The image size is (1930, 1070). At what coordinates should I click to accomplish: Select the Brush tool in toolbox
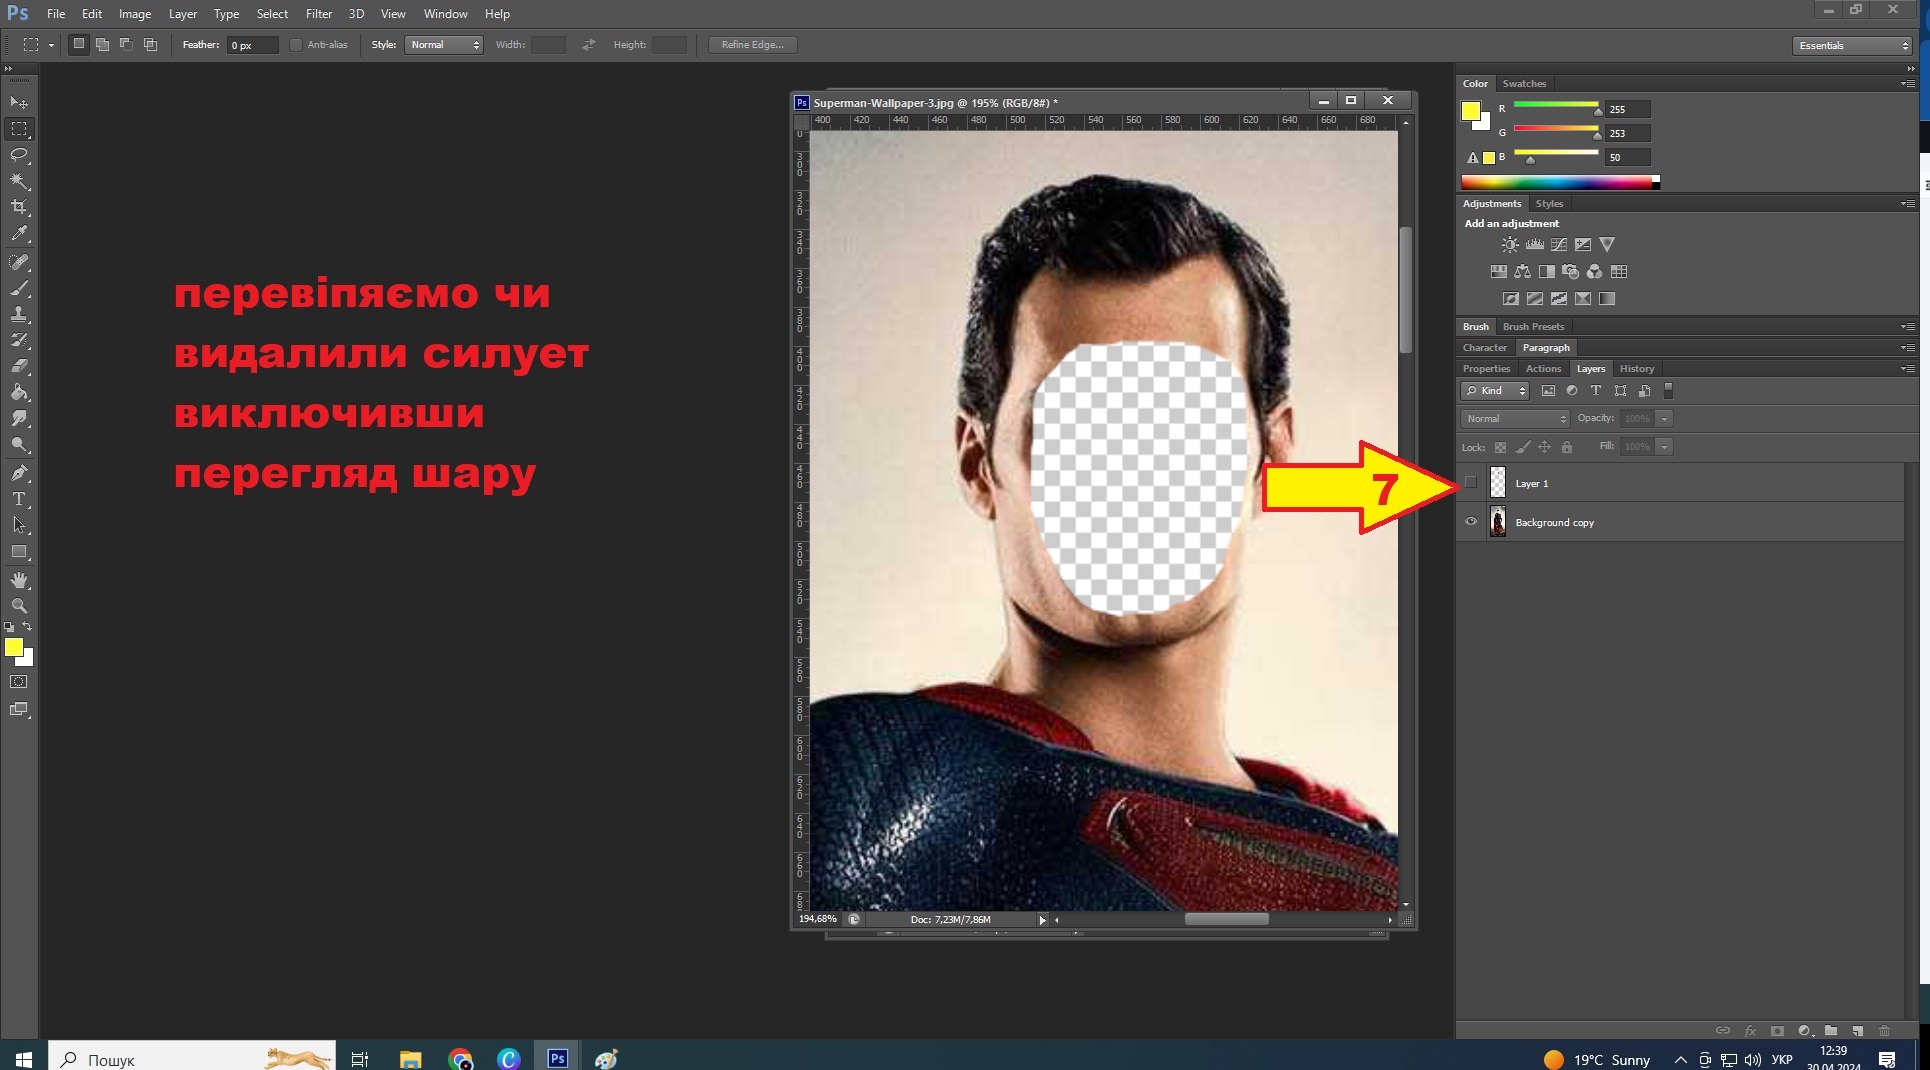pos(19,288)
